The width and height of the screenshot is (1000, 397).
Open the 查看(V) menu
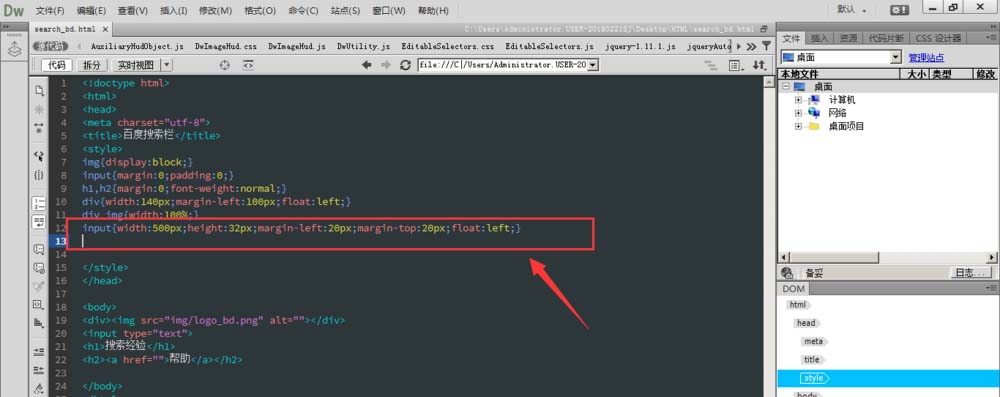coord(133,11)
